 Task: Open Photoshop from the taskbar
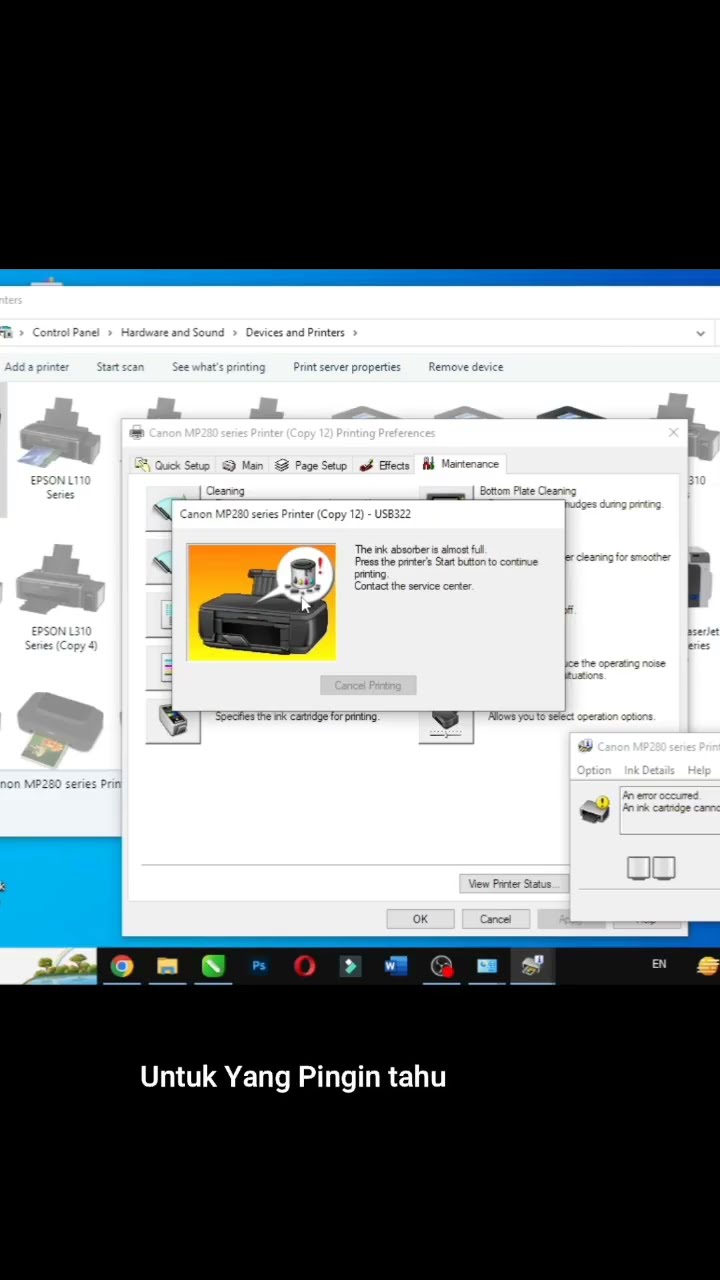pos(259,966)
